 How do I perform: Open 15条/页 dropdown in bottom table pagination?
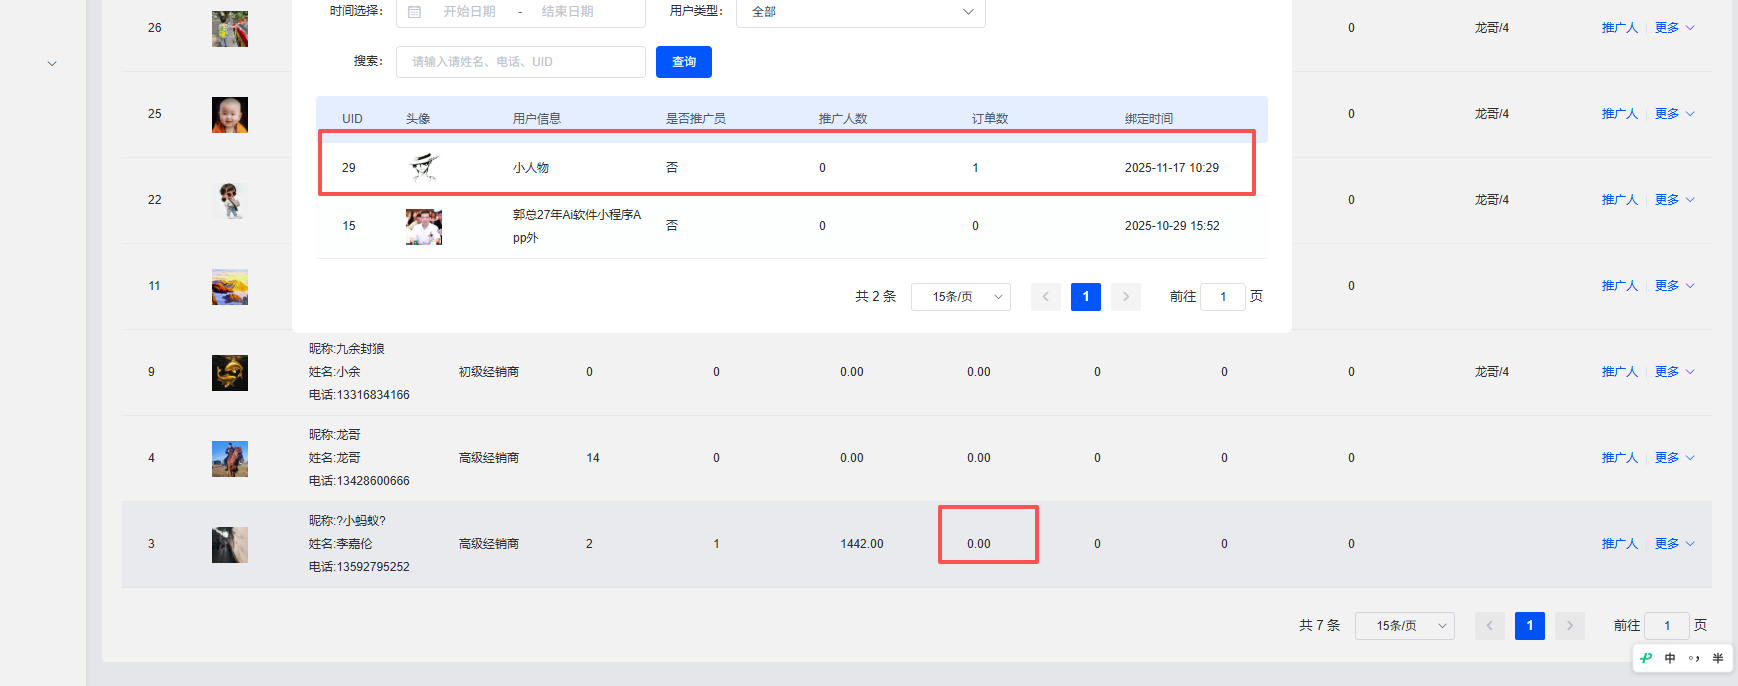pyautogui.click(x=1404, y=626)
